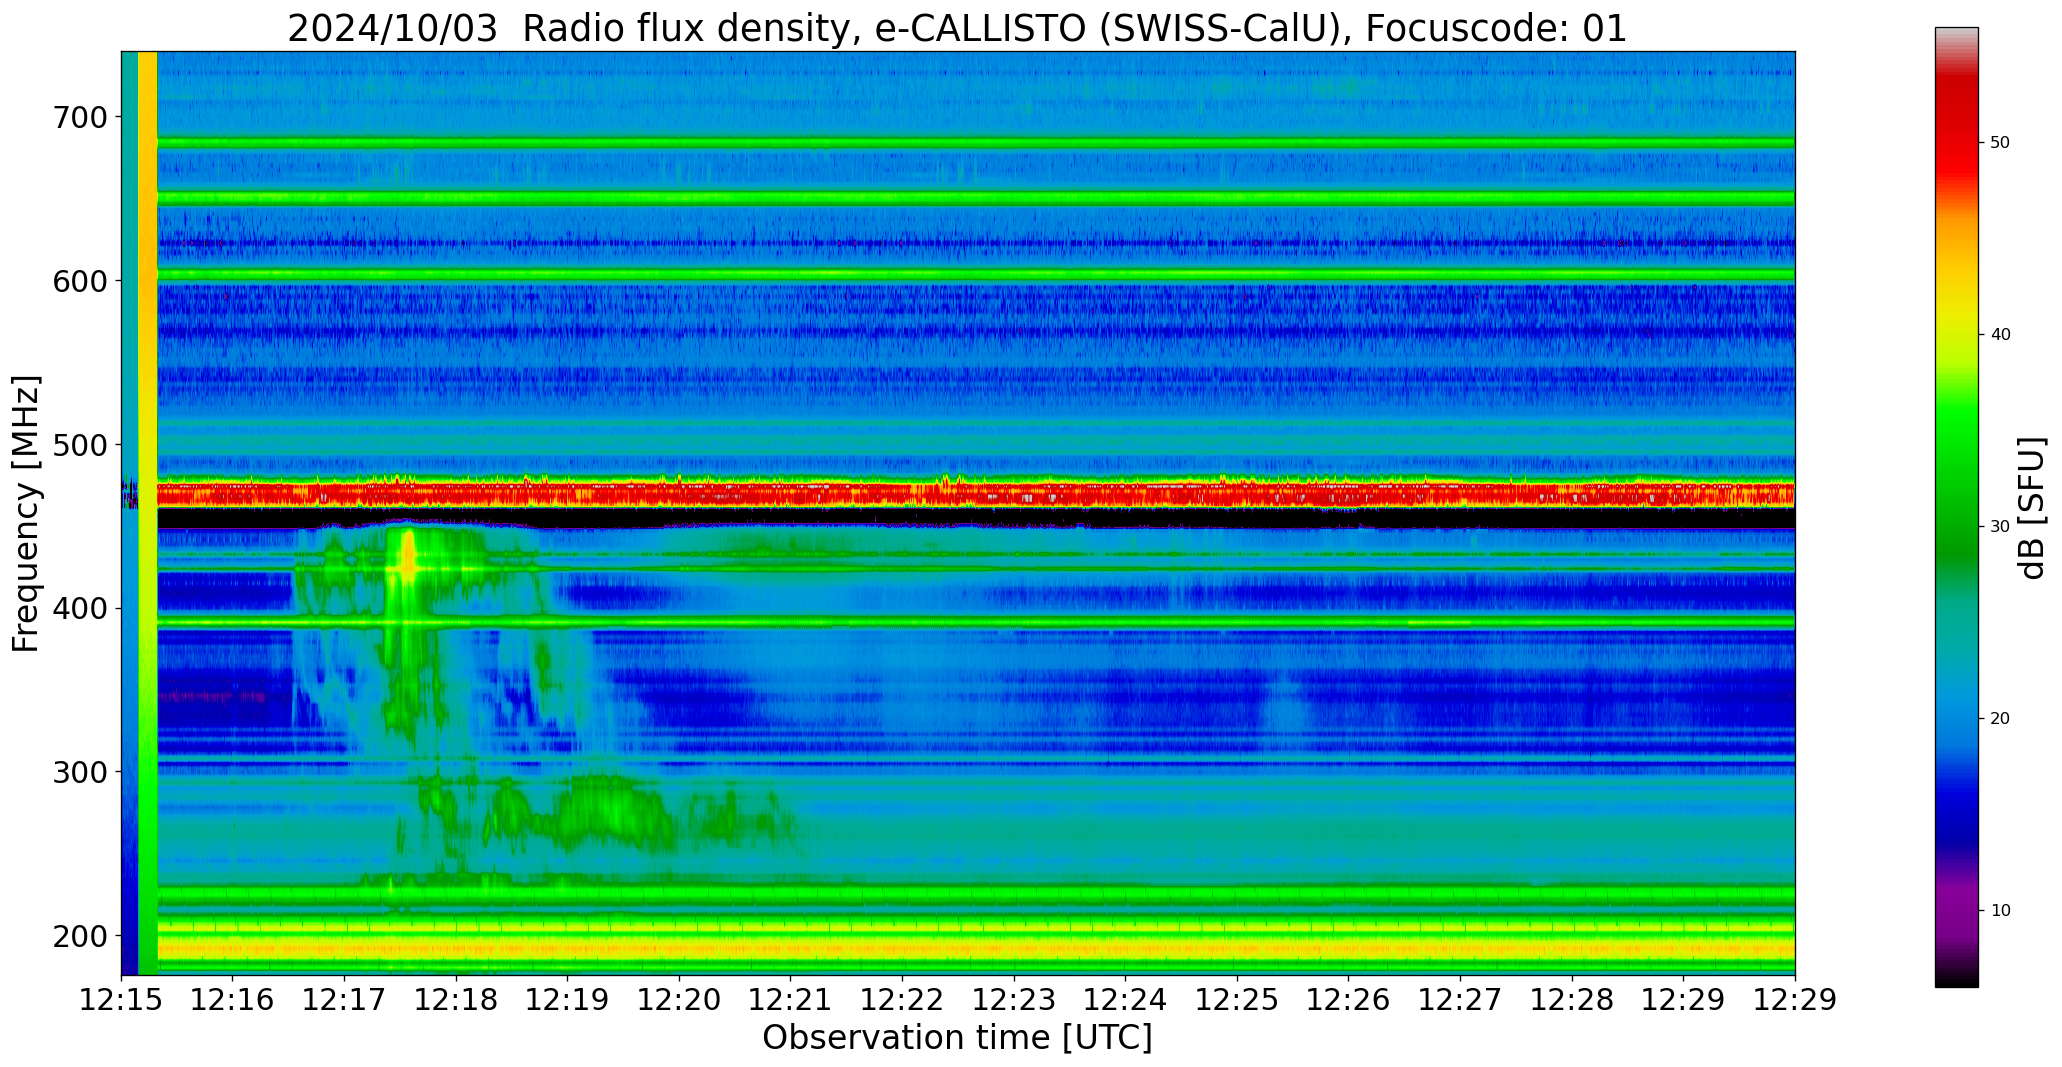This screenshot has width=2062, height=1067.
Task: Click the 'dB [SFU]' colorbar label
Action: point(2032,507)
